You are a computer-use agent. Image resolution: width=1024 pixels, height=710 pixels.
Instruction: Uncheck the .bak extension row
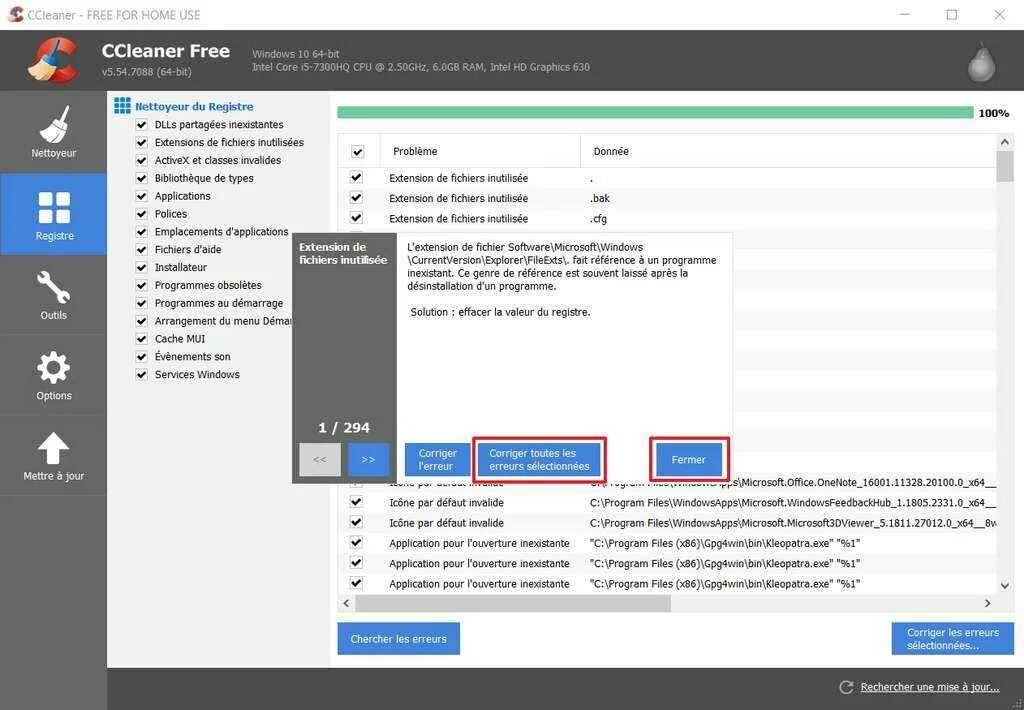pyautogui.click(x=356, y=197)
